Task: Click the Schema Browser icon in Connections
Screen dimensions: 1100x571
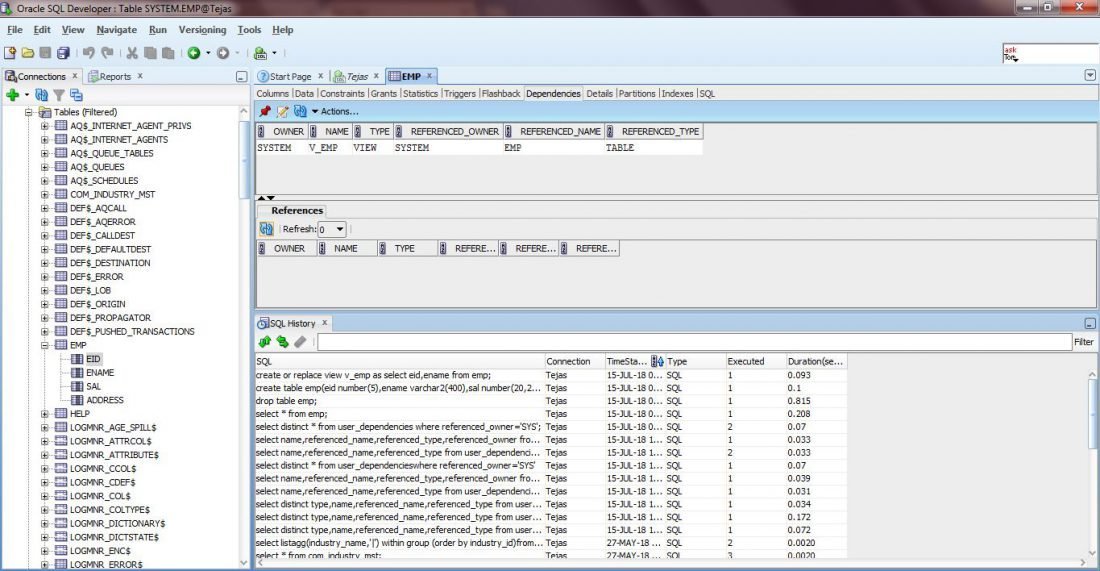Action: pyautogui.click(x=76, y=95)
